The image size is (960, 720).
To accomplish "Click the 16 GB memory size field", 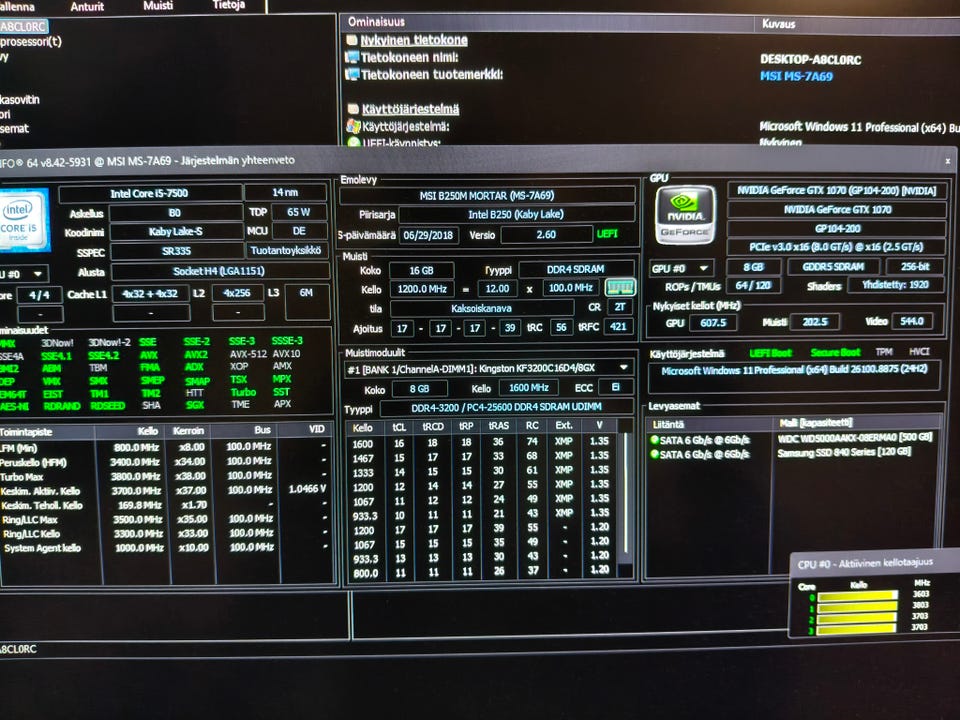I will pos(421,271).
